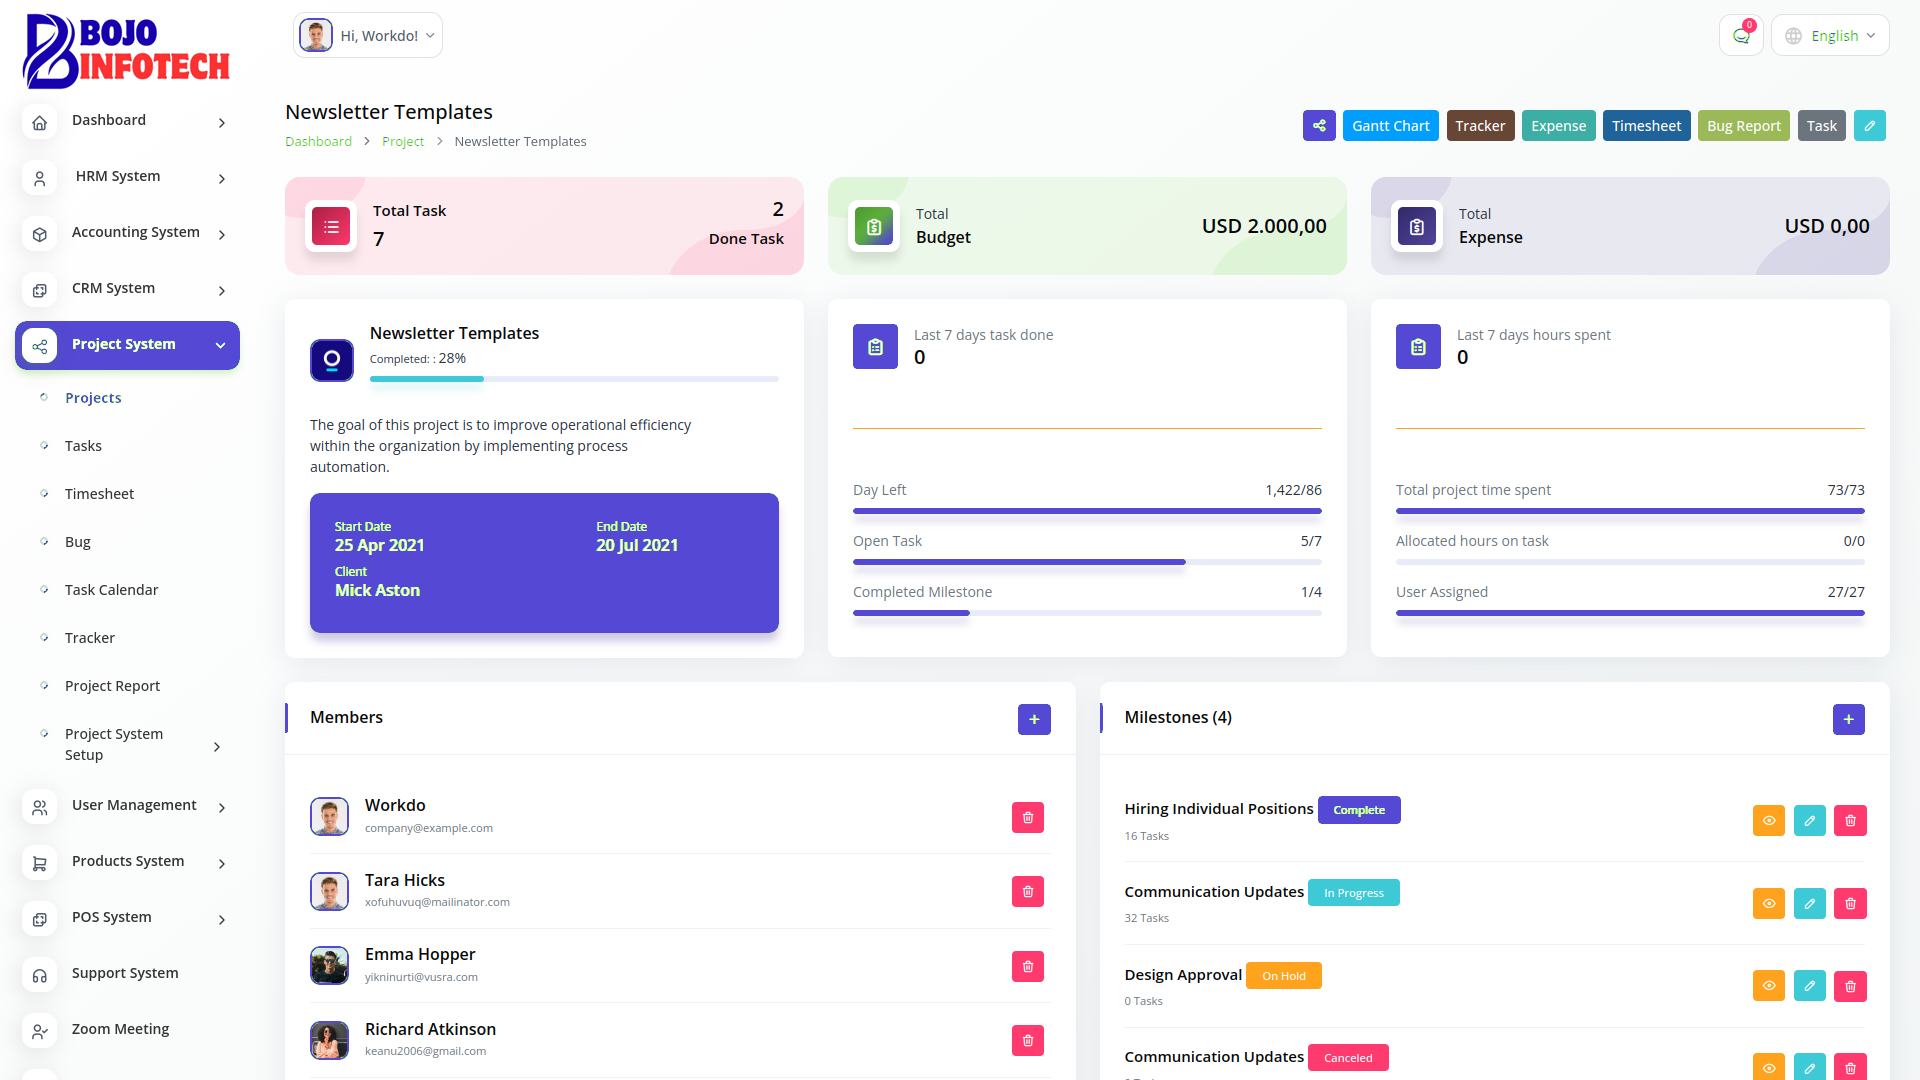Edit the Design Approval milestone

[1809, 986]
